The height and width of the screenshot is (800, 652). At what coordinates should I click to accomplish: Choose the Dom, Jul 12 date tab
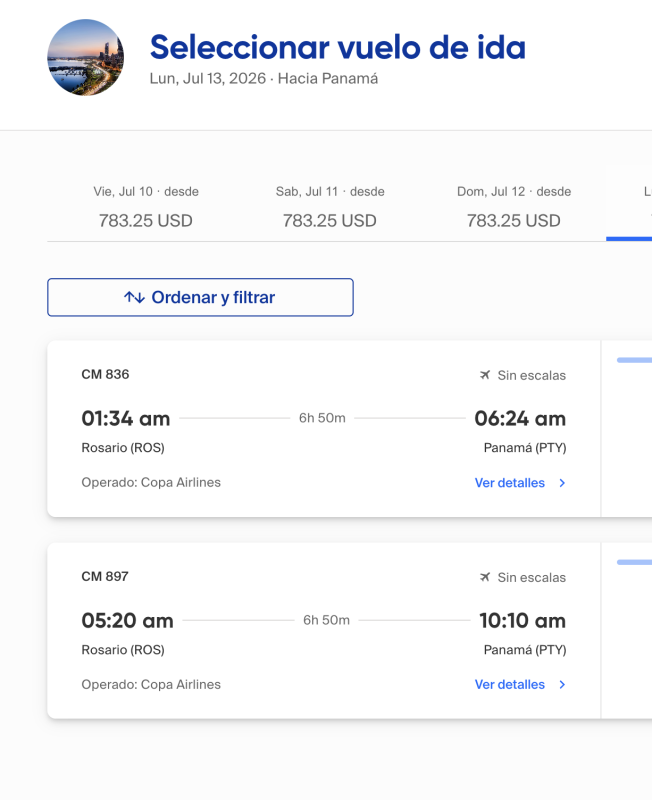pos(513,207)
